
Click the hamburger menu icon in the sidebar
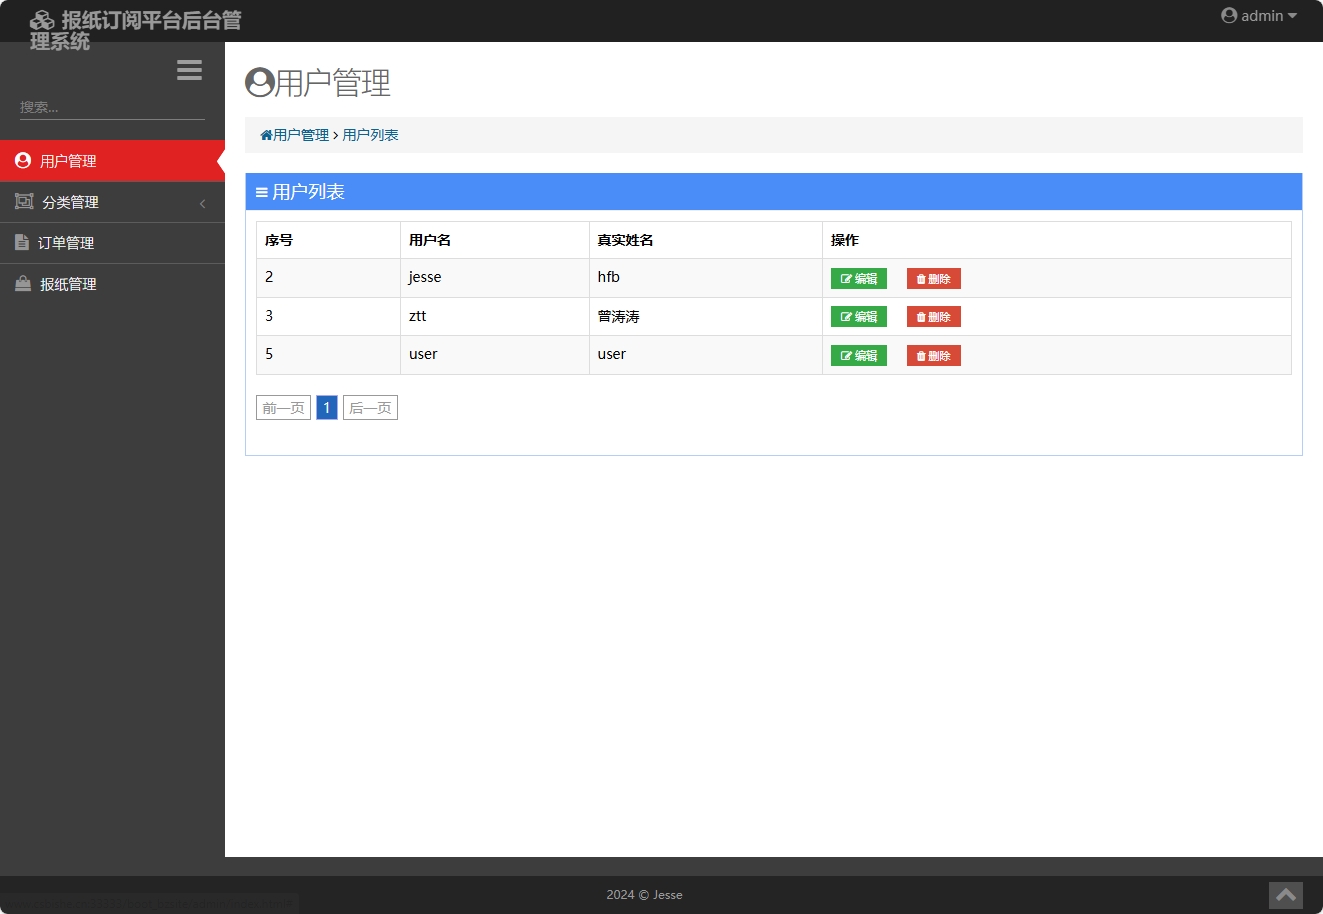point(189,70)
